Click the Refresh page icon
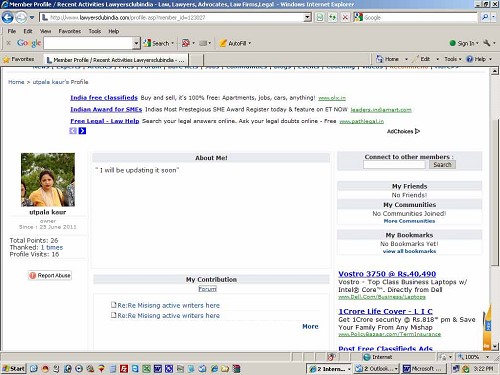Screen dimensions: 500x375 (x=332, y=17)
